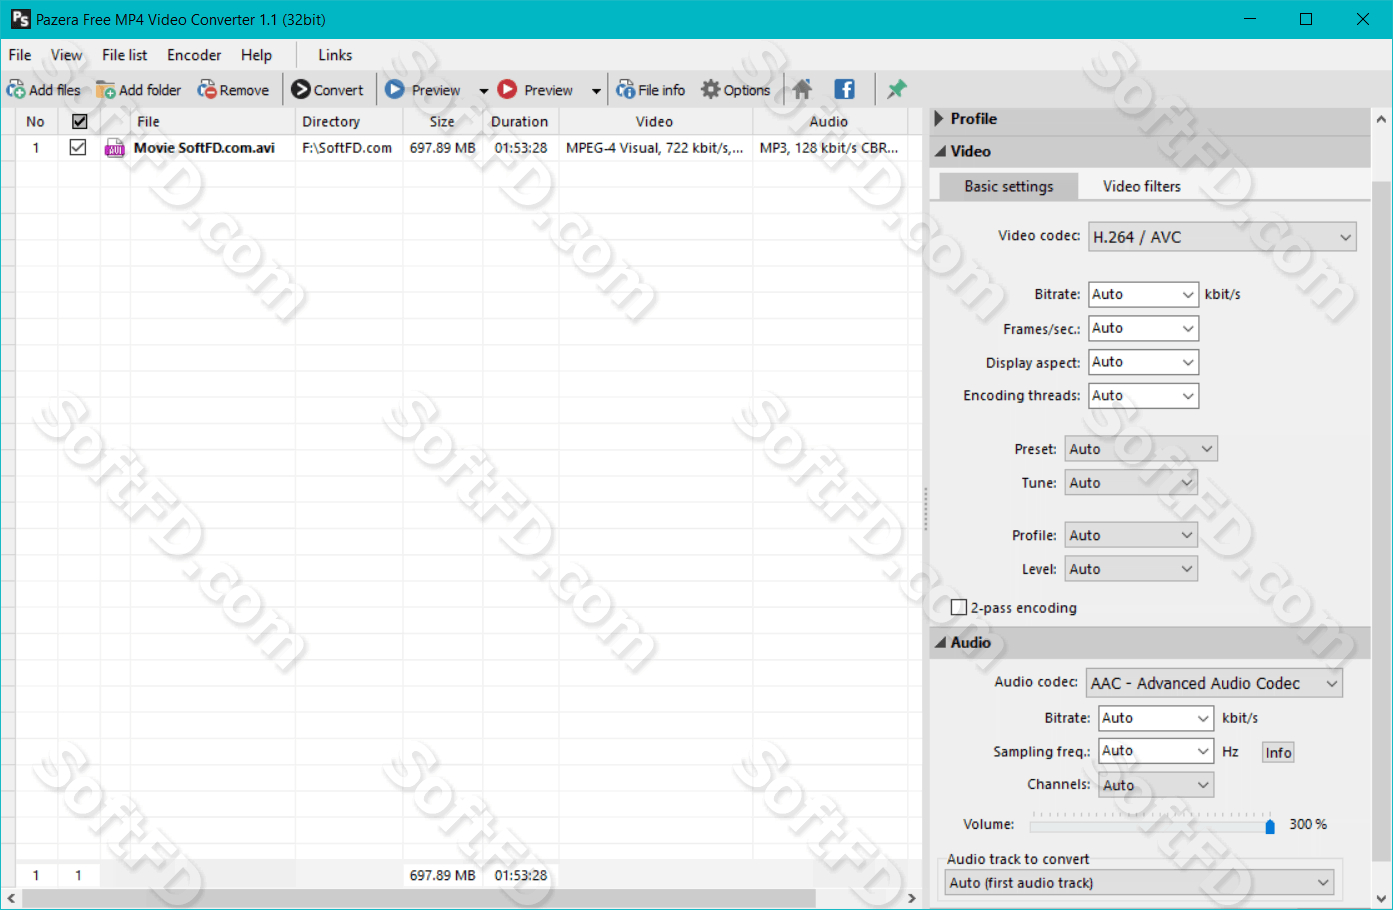Screen dimensions: 1393x910
Task: Open the Display aspect dropdown
Action: [1143, 362]
